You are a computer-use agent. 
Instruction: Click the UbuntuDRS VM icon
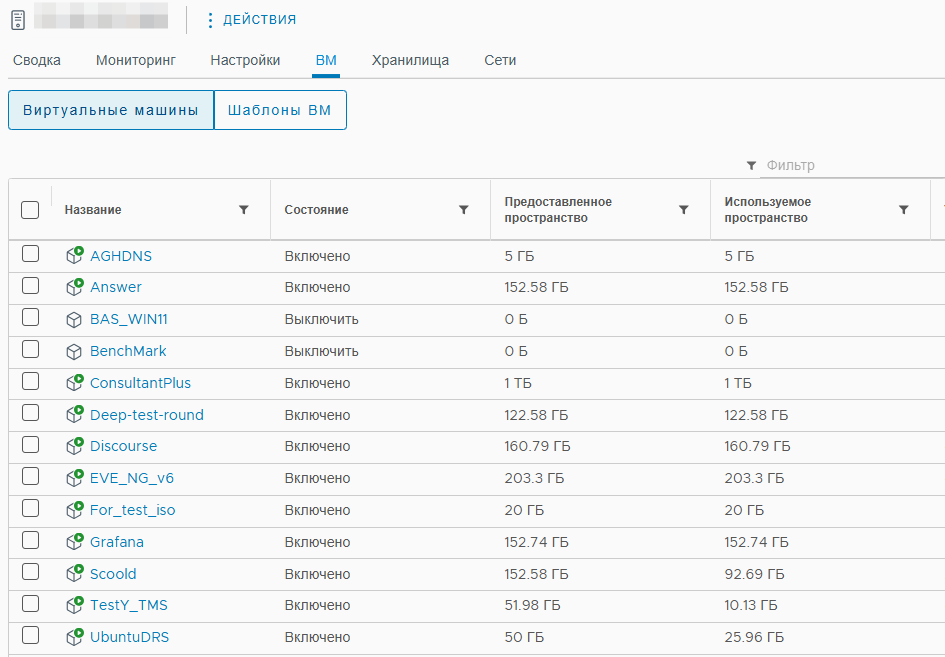[x=74, y=637]
